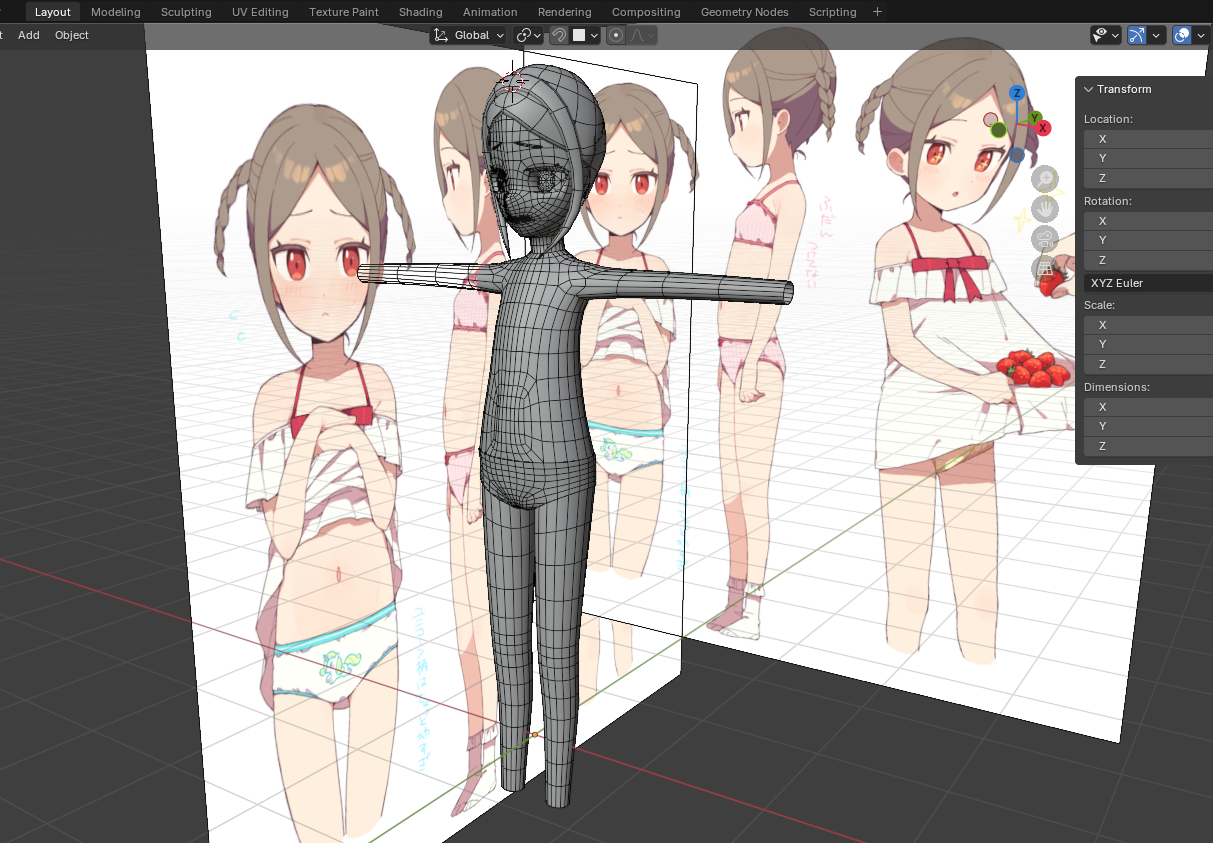Click the transform orientation axes icon
The image size is (1213, 843).
click(x=441, y=35)
